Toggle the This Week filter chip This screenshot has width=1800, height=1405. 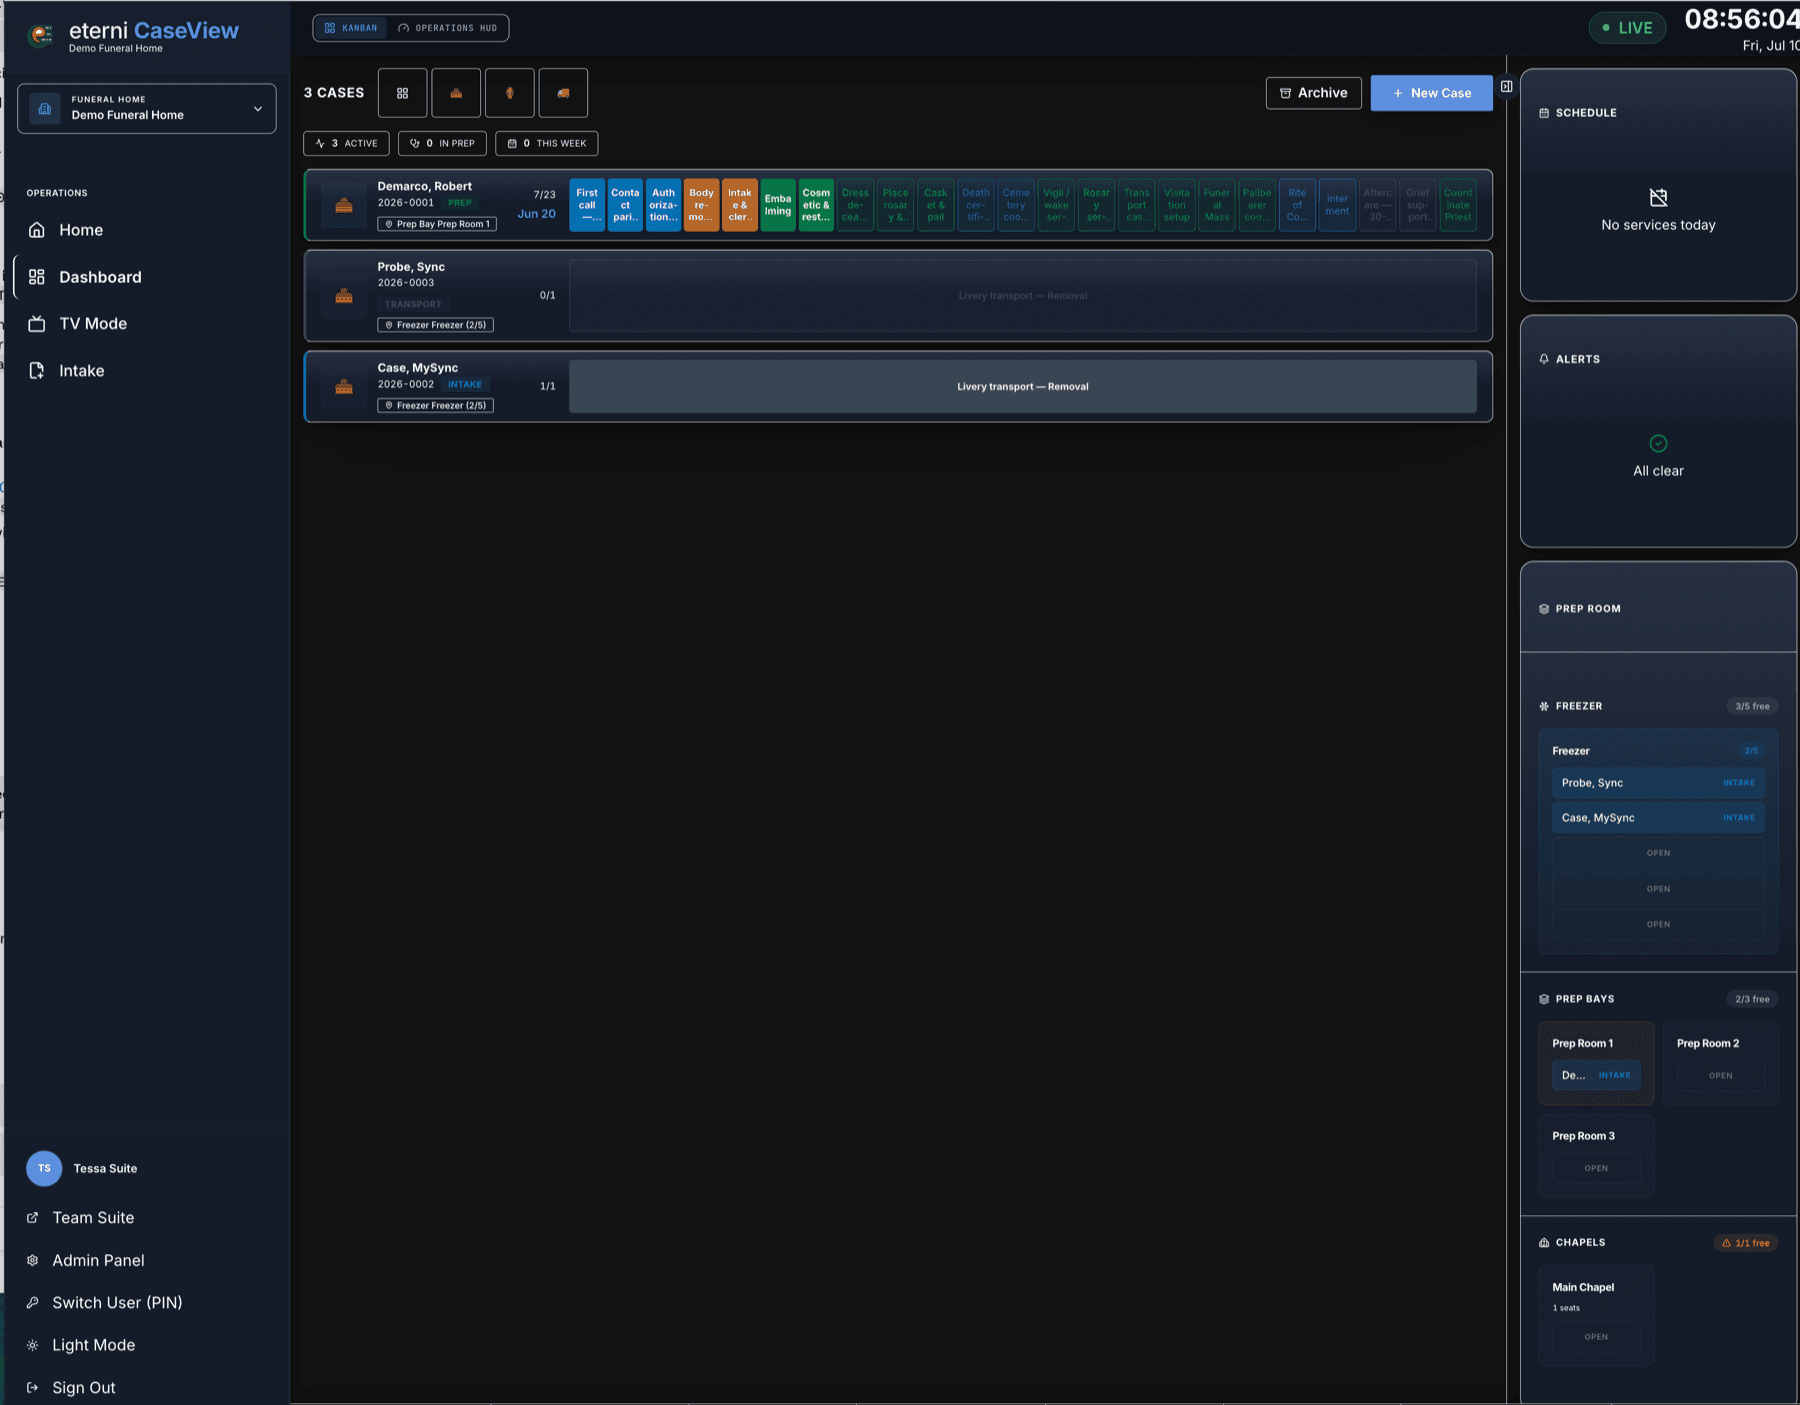pyautogui.click(x=547, y=144)
